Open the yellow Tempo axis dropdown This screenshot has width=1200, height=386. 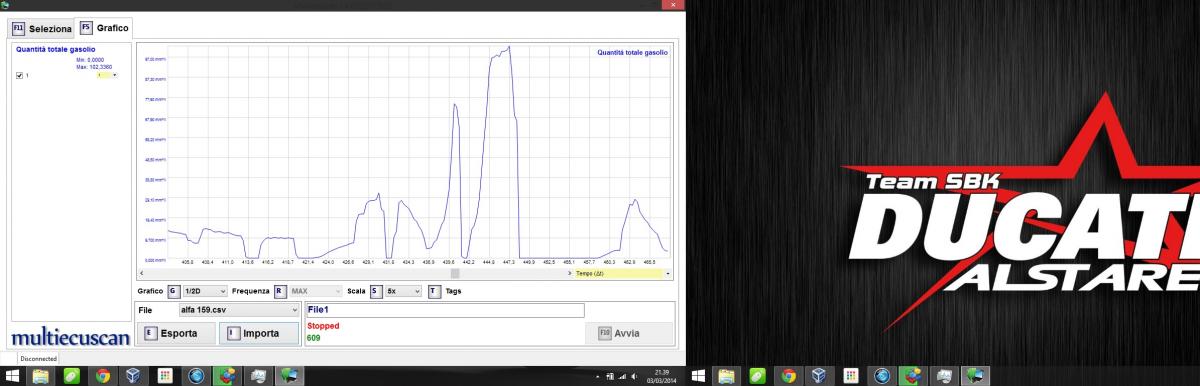click(620, 273)
